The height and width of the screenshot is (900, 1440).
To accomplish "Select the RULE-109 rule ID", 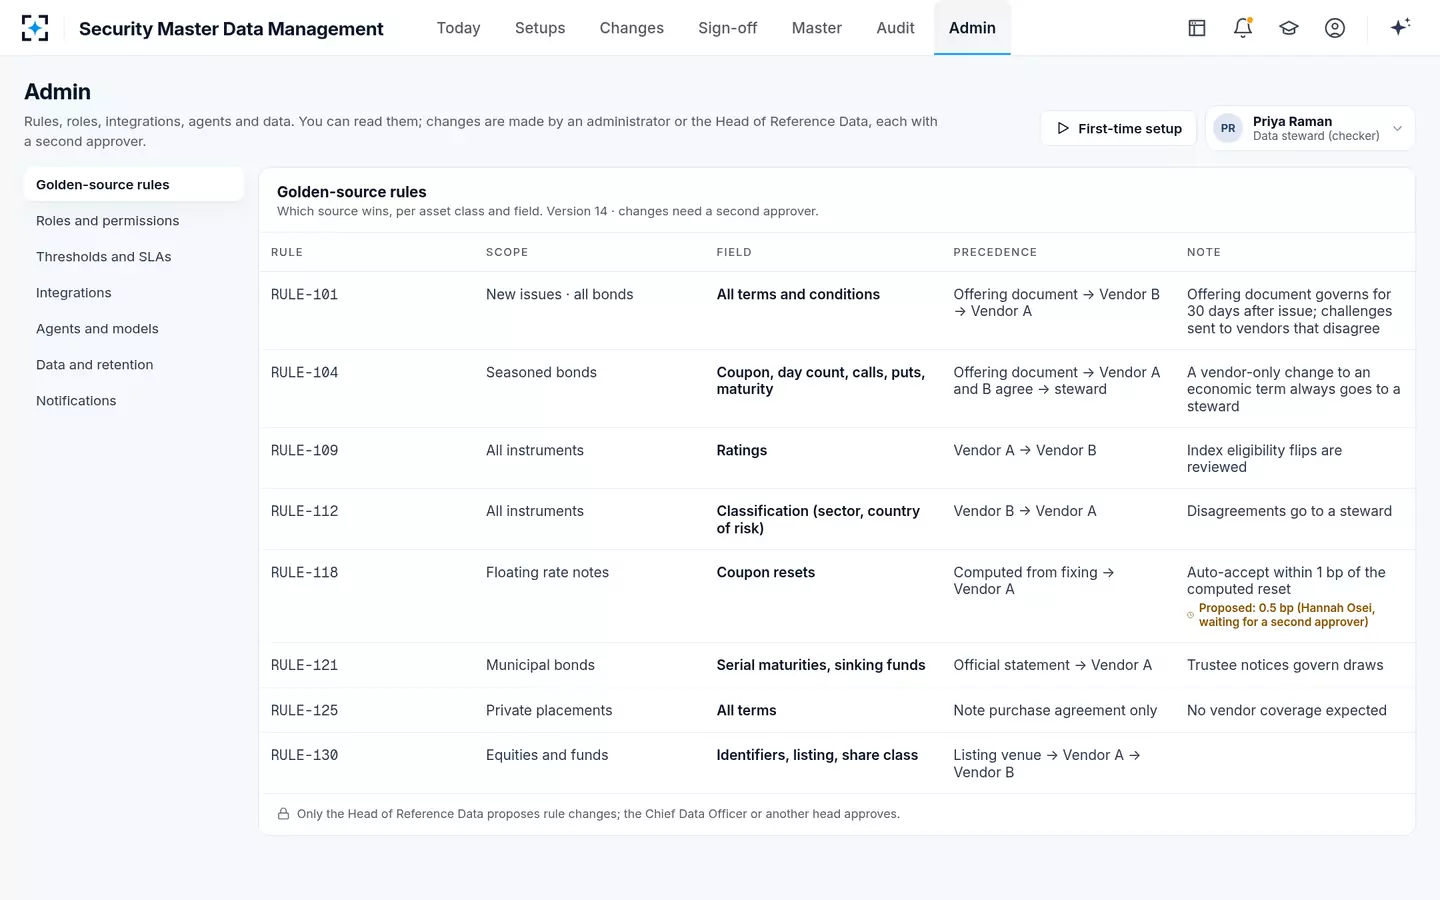I will pos(305,451).
